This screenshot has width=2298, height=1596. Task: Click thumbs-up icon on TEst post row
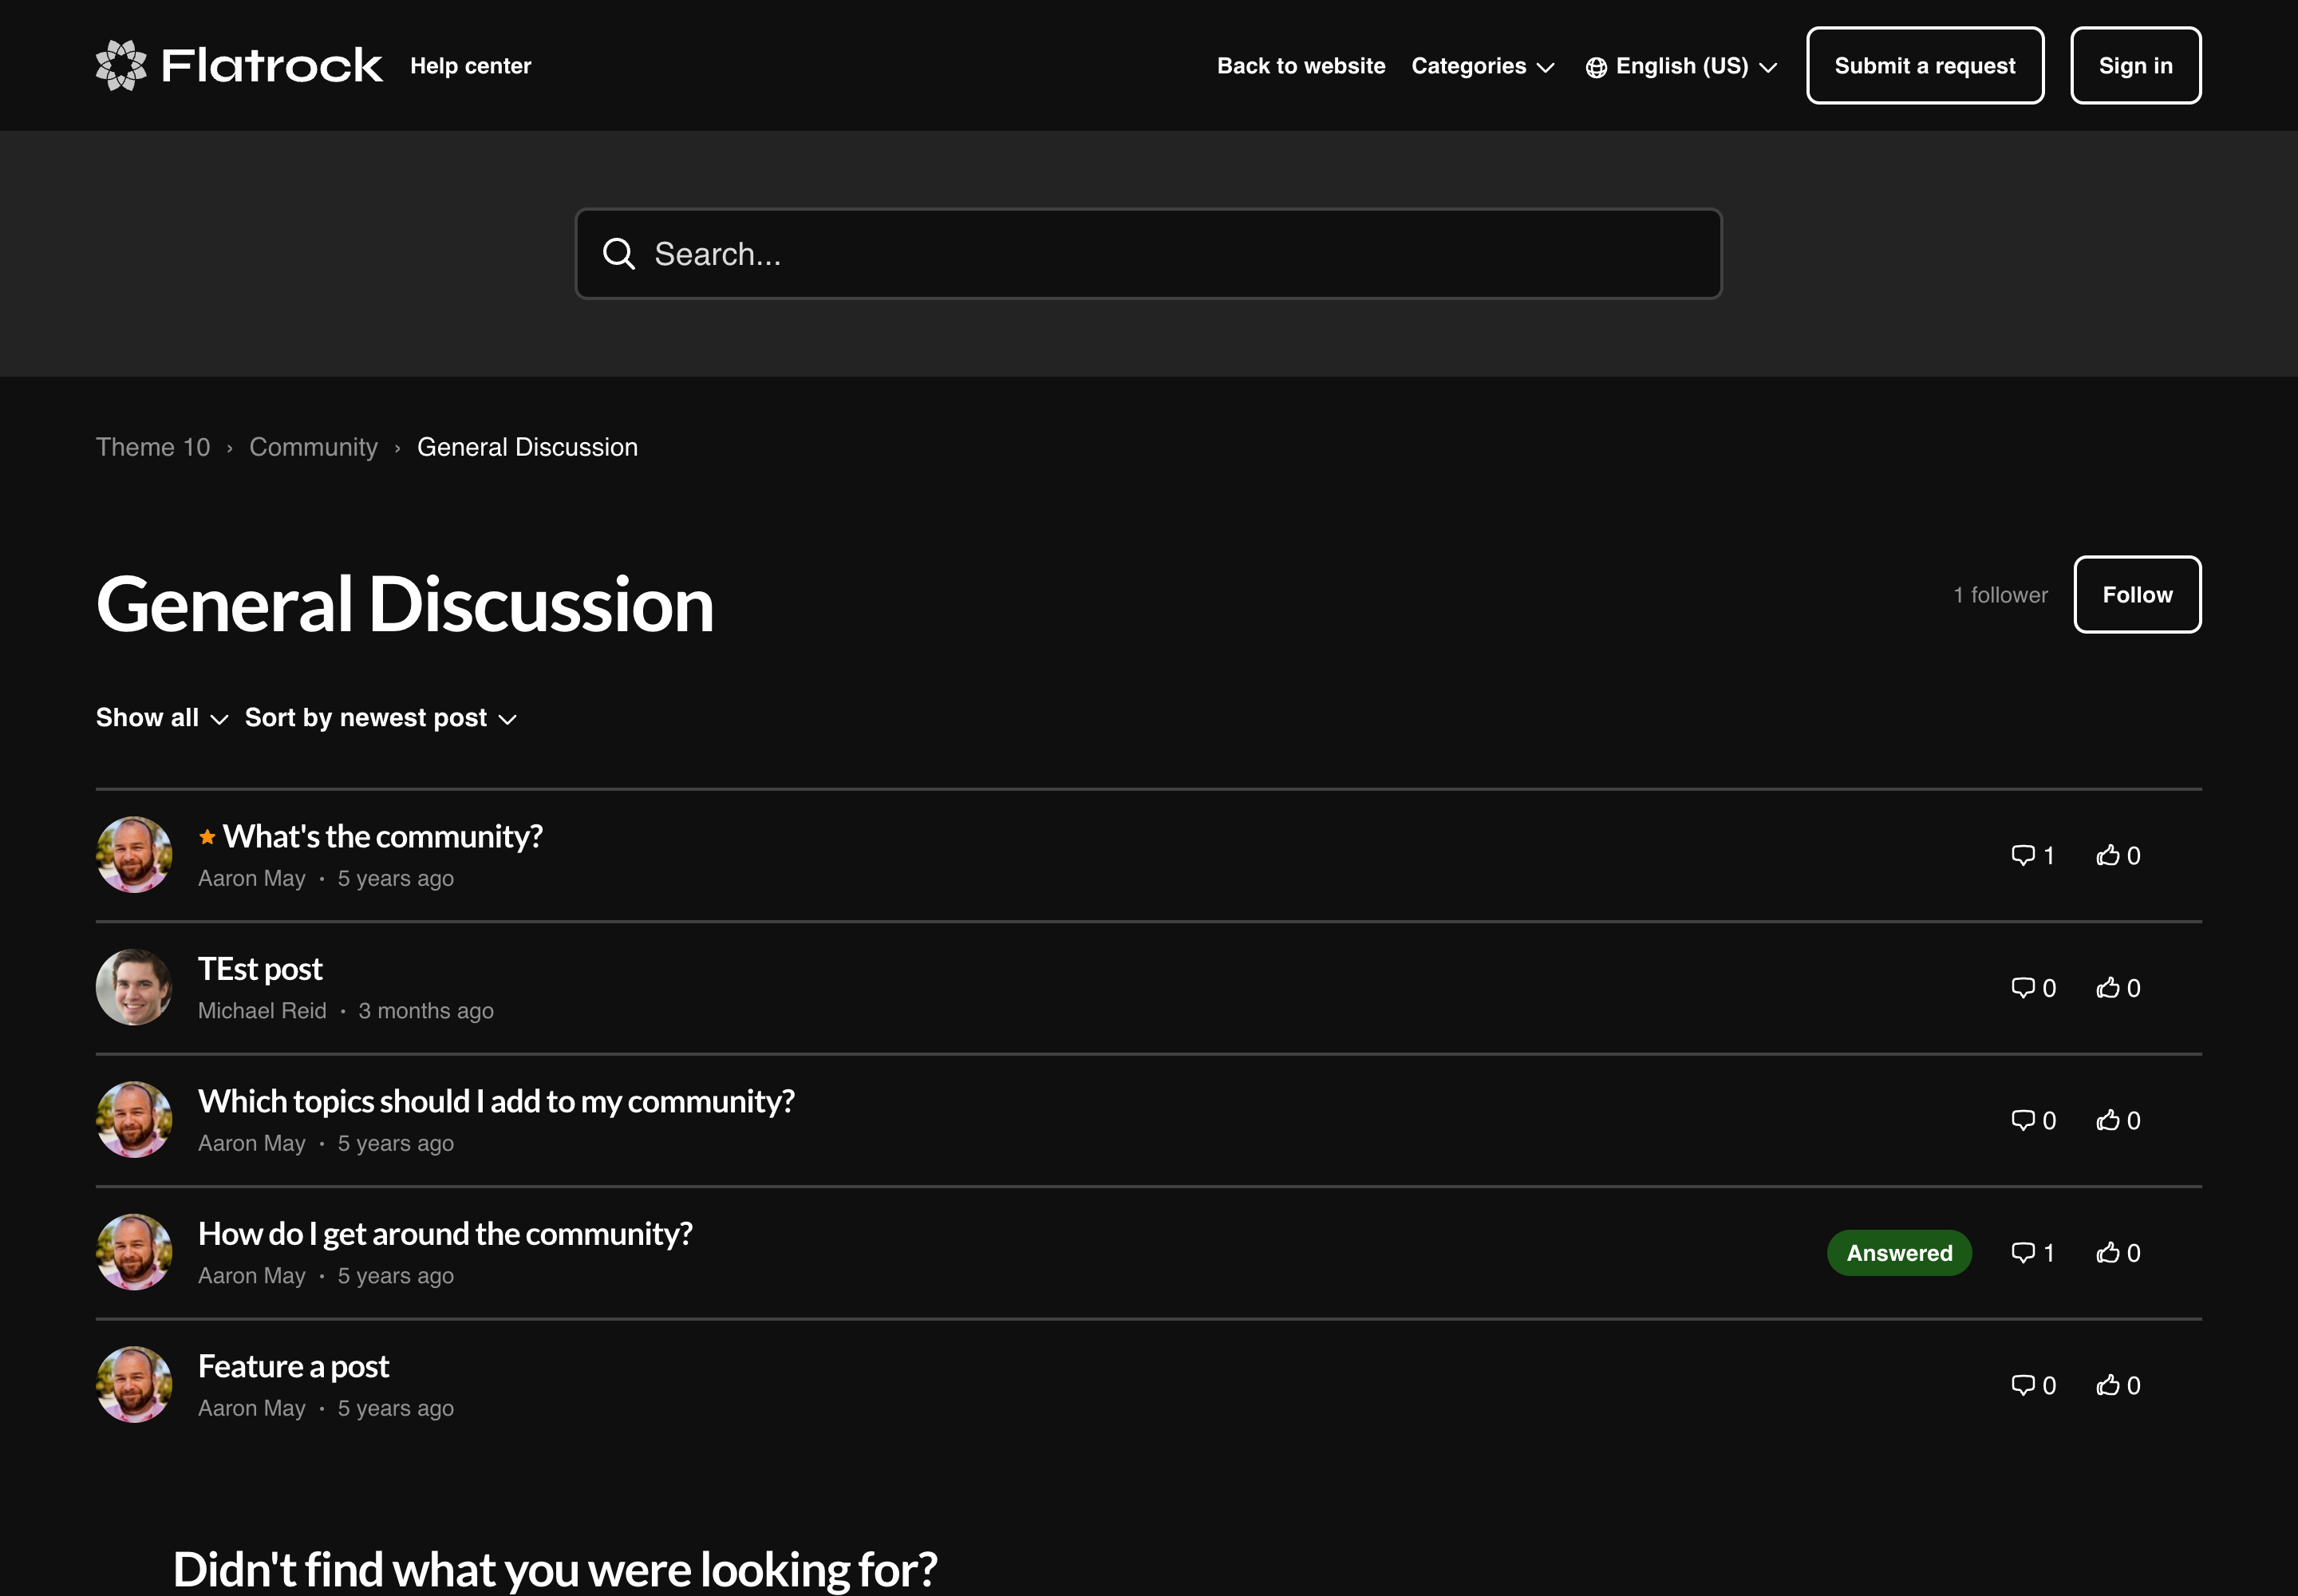tap(2108, 988)
